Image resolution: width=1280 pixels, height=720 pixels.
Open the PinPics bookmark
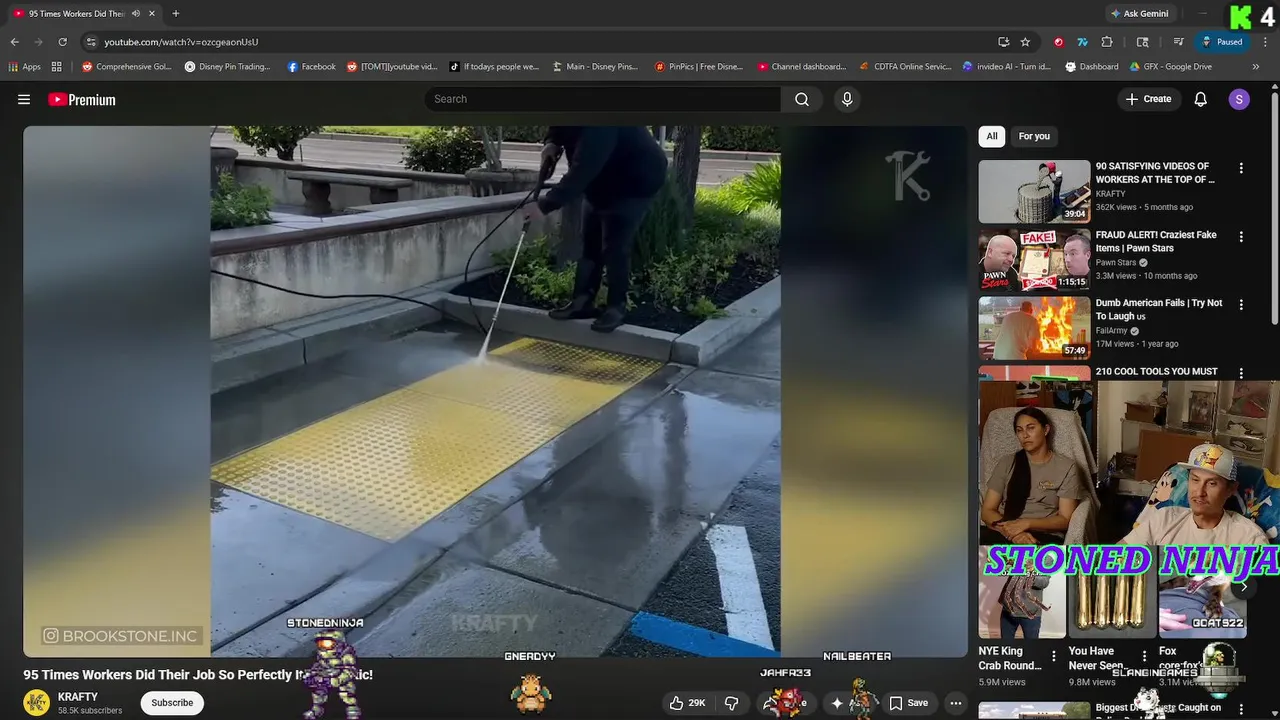[x=698, y=67]
